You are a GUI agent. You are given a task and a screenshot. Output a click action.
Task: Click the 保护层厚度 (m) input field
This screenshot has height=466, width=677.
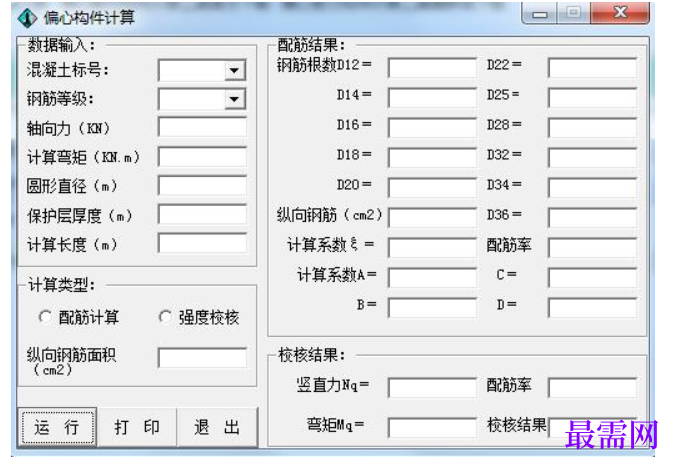(202, 215)
